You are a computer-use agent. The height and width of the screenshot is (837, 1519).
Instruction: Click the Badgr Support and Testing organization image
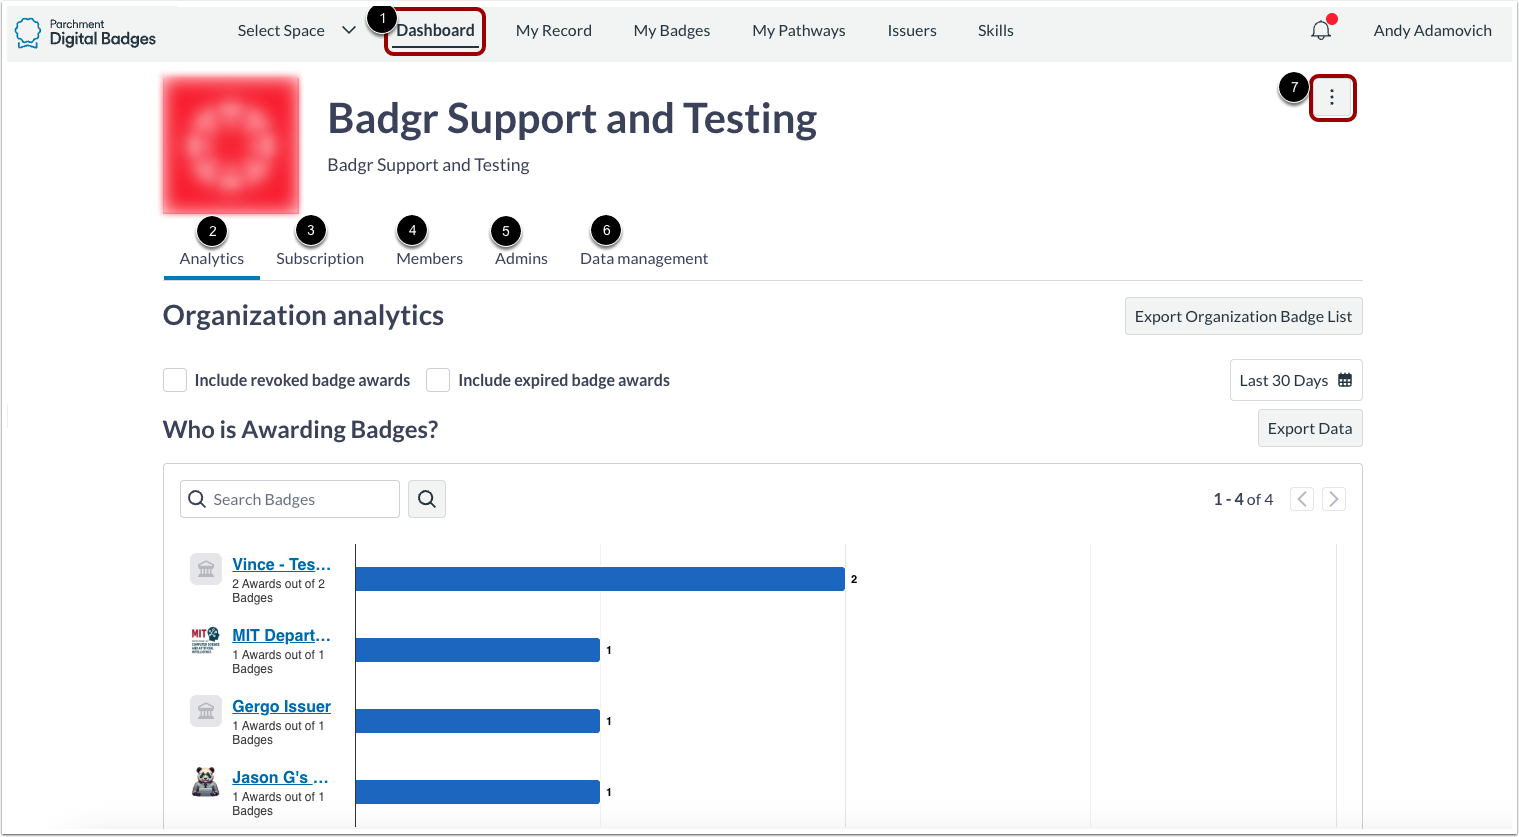(231, 145)
